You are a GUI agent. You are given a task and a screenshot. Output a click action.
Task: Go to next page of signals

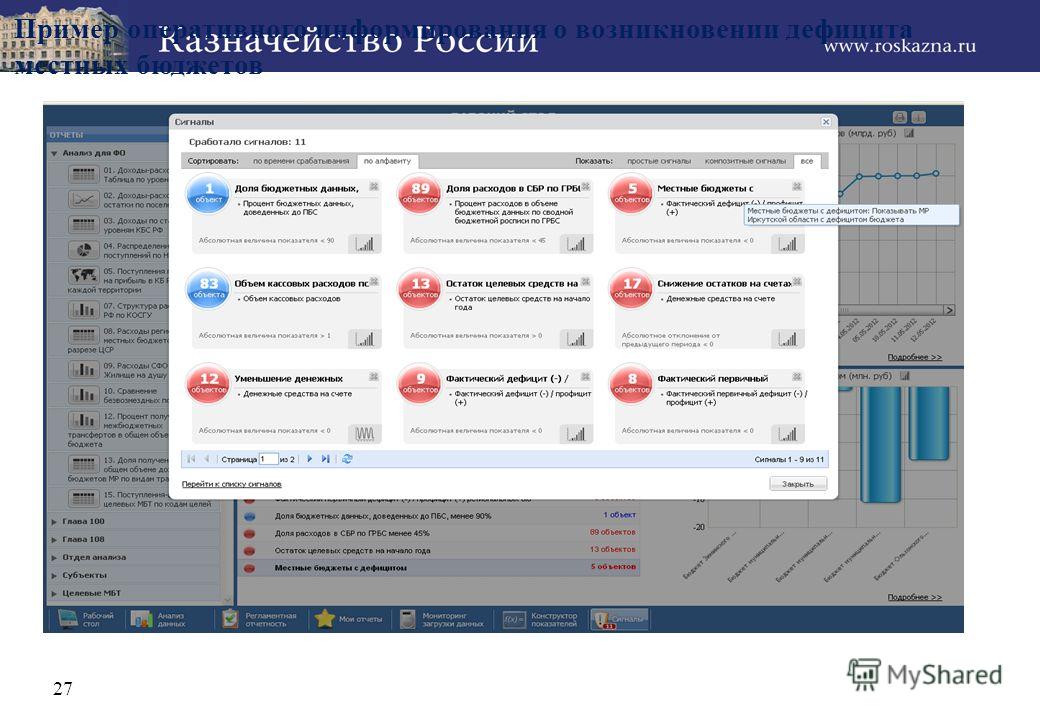[x=309, y=459]
